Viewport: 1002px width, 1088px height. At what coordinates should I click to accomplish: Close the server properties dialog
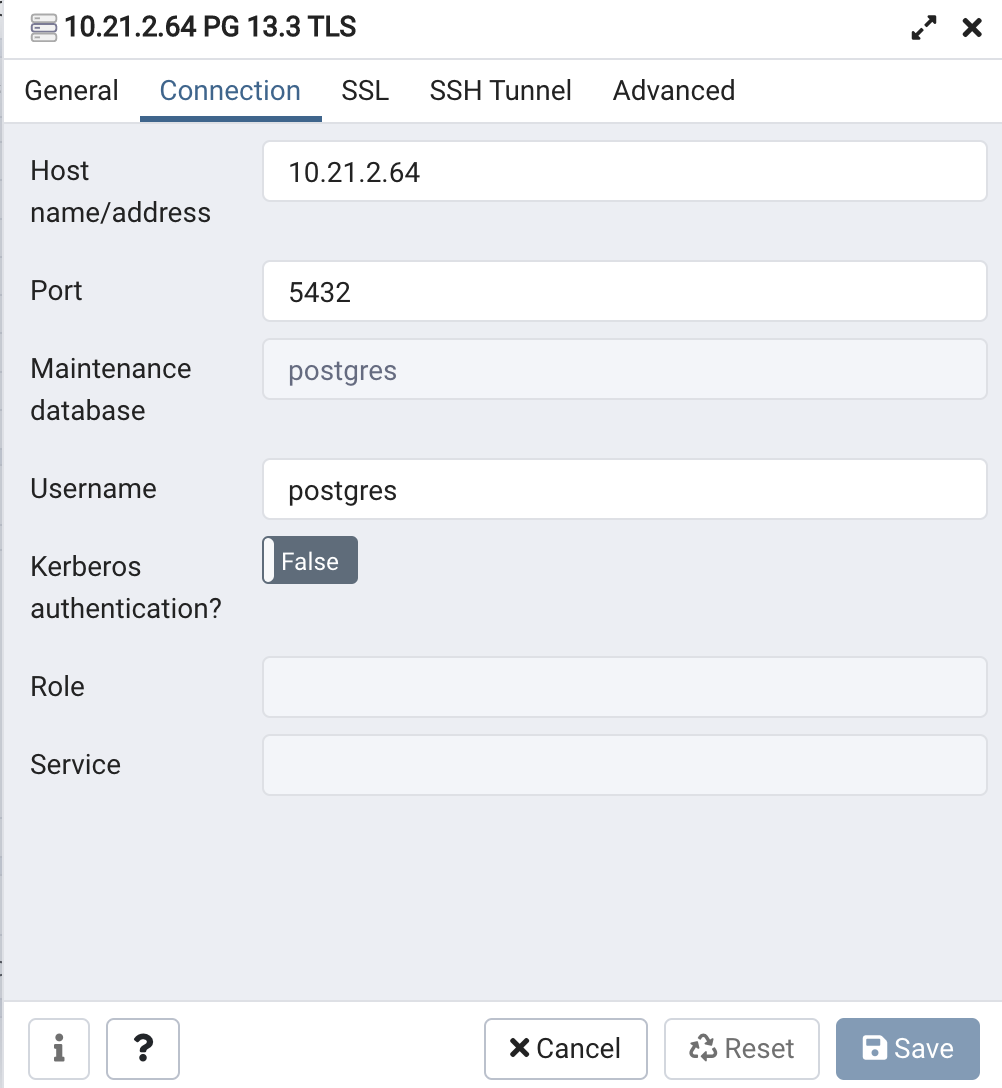click(x=972, y=28)
